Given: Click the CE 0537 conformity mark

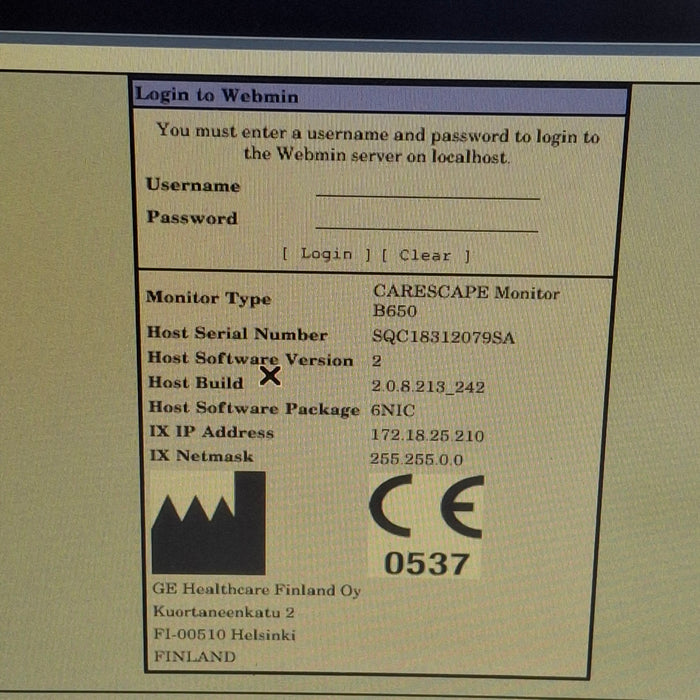Looking at the screenshot, I should click(426, 525).
